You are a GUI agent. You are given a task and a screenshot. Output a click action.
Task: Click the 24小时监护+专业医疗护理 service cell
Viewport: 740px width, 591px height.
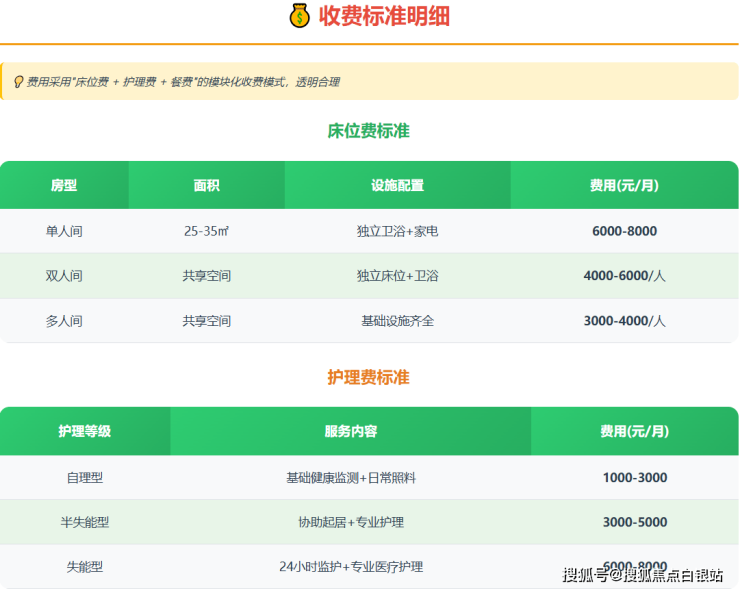350,566
